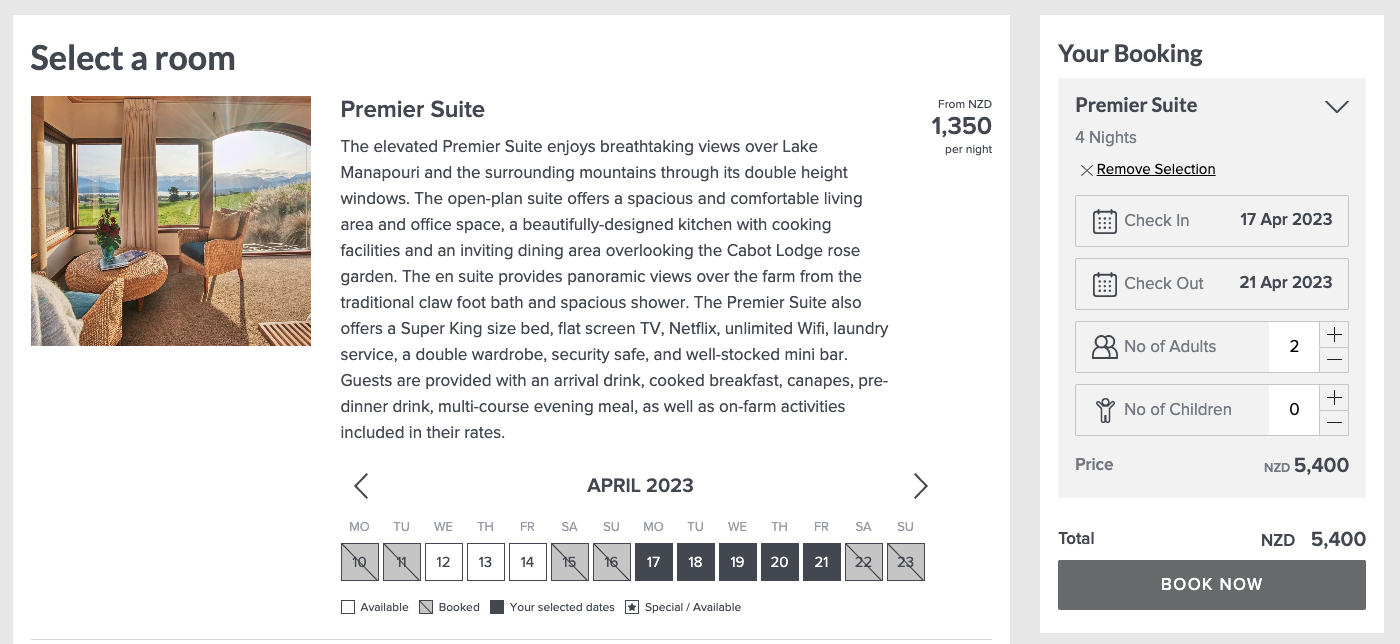Screen dimensions: 1400x644
Task: Click the Remove Selection link
Action: [1156, 170]
